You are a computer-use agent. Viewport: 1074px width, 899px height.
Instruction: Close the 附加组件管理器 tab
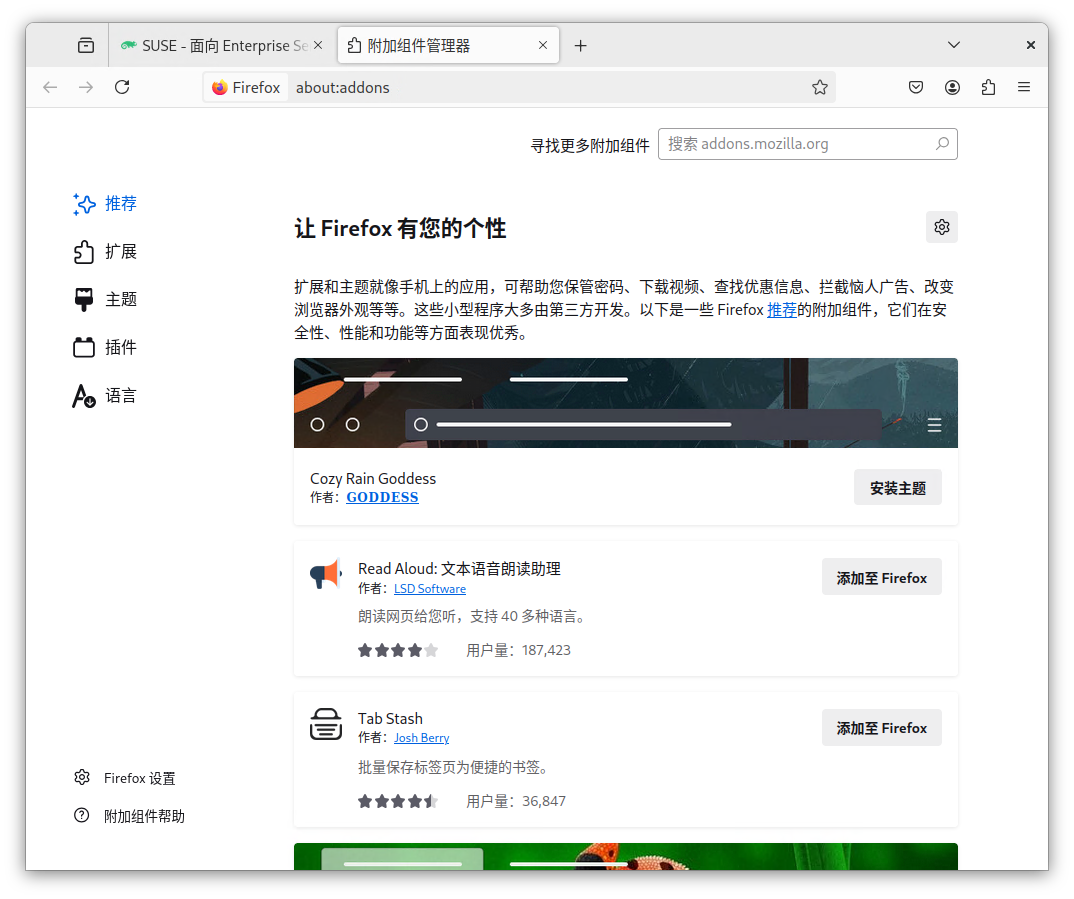tap(543, 45)
